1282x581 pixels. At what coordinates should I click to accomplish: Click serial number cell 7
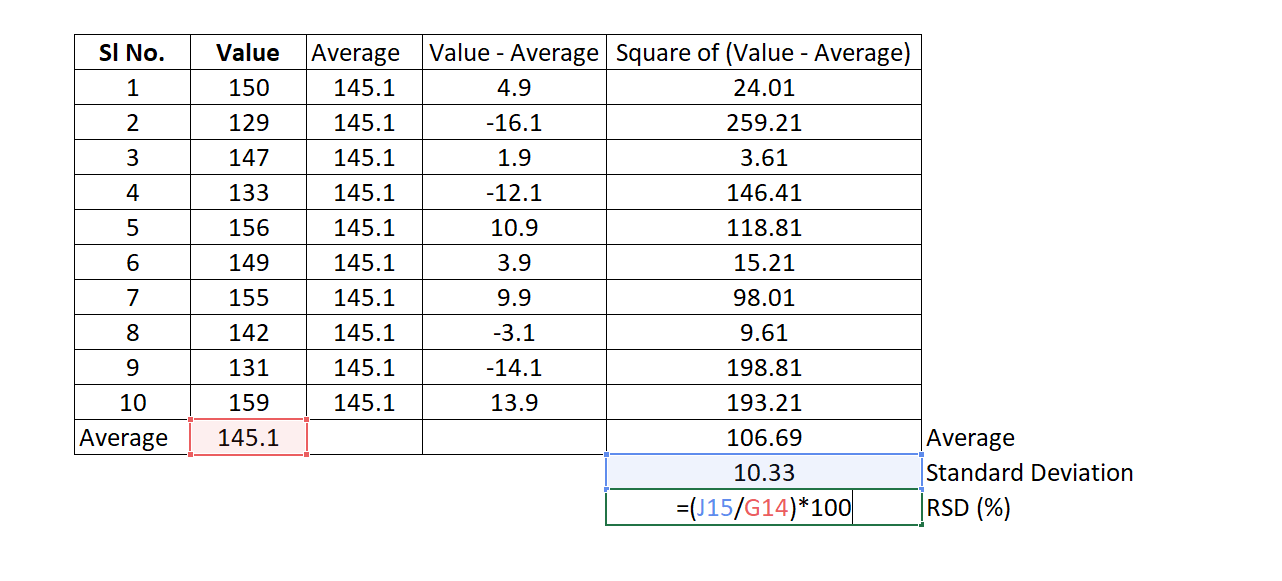[x=132, y=297]
